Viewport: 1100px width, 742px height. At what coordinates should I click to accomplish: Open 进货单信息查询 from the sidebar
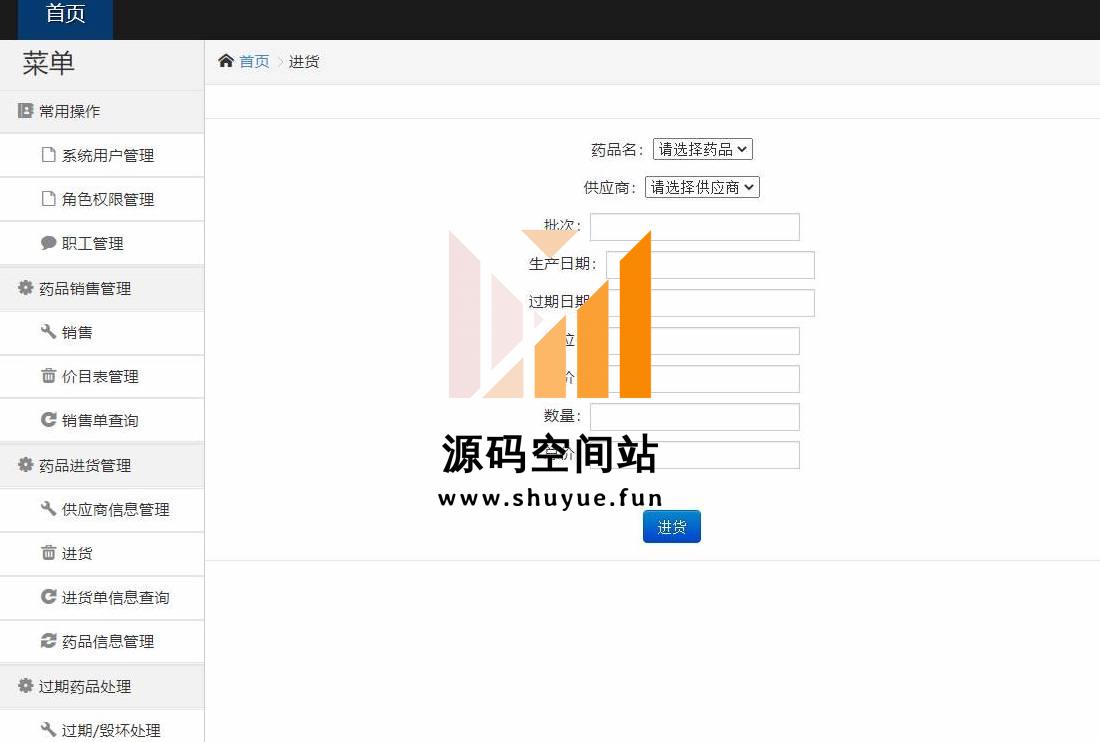tap(115, 597)
